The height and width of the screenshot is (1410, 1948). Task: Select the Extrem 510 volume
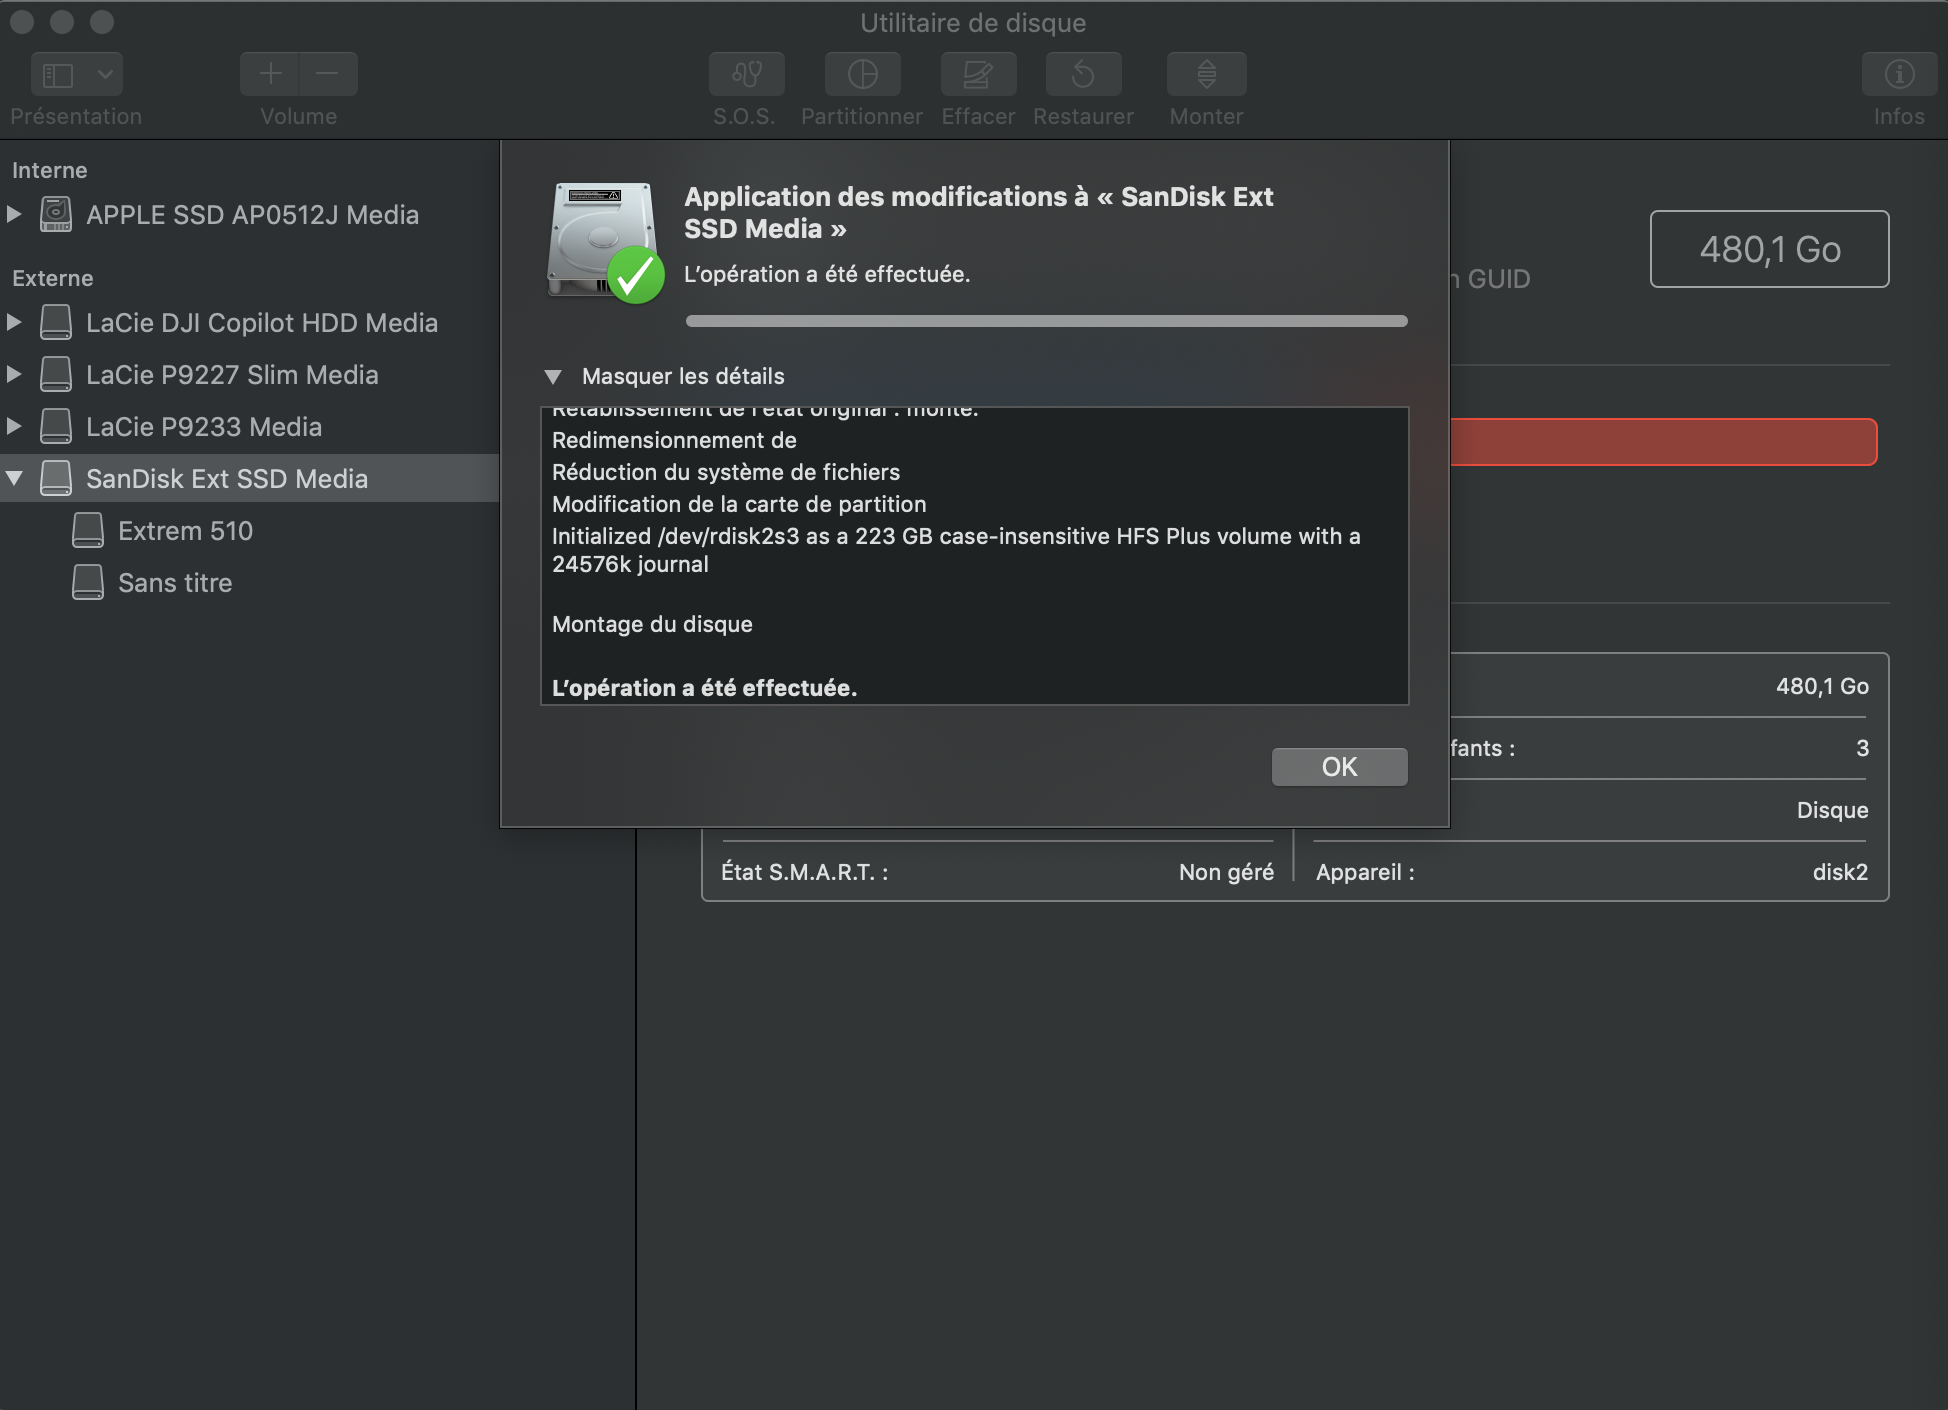tap(185, 531)
